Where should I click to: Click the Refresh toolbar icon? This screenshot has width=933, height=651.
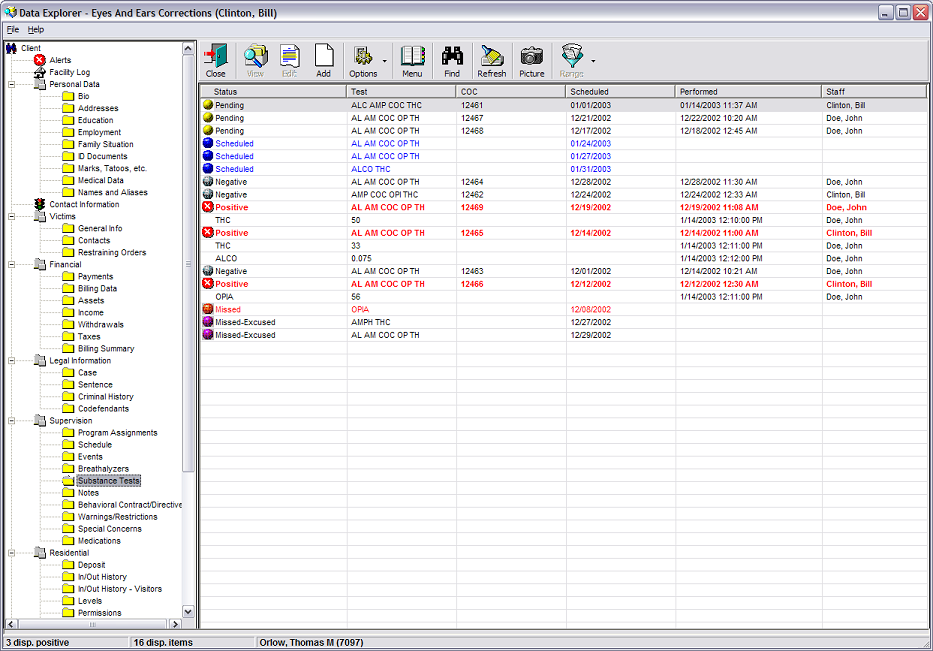[492, 57]
